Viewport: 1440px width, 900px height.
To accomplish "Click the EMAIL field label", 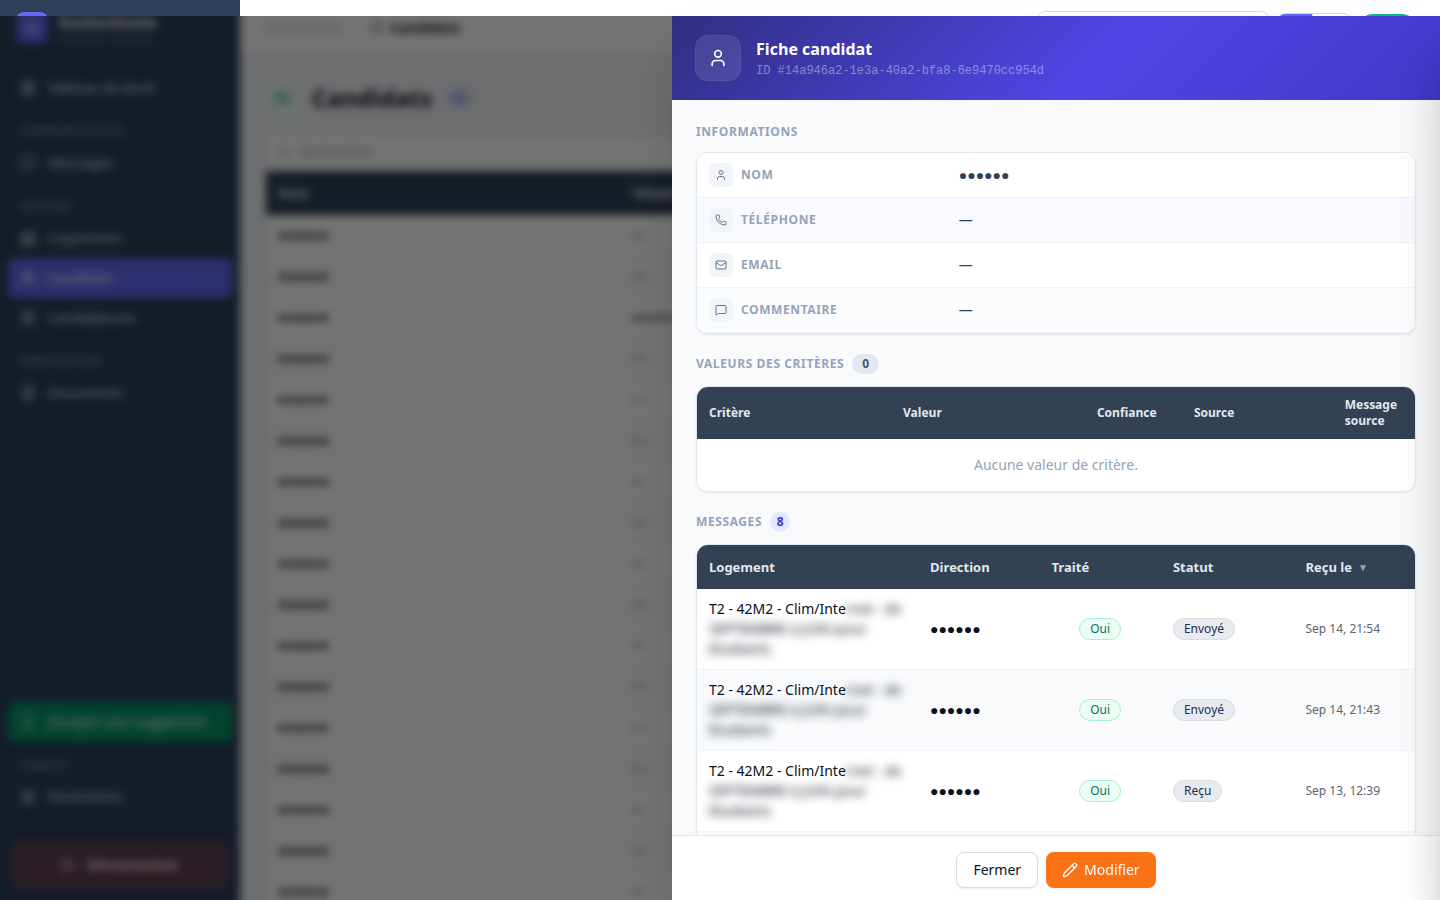I will tap(761, 265).
